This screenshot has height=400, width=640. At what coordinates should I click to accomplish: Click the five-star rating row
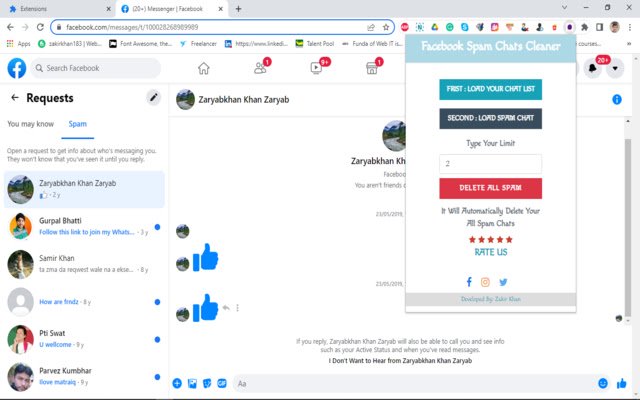(491, 240)
